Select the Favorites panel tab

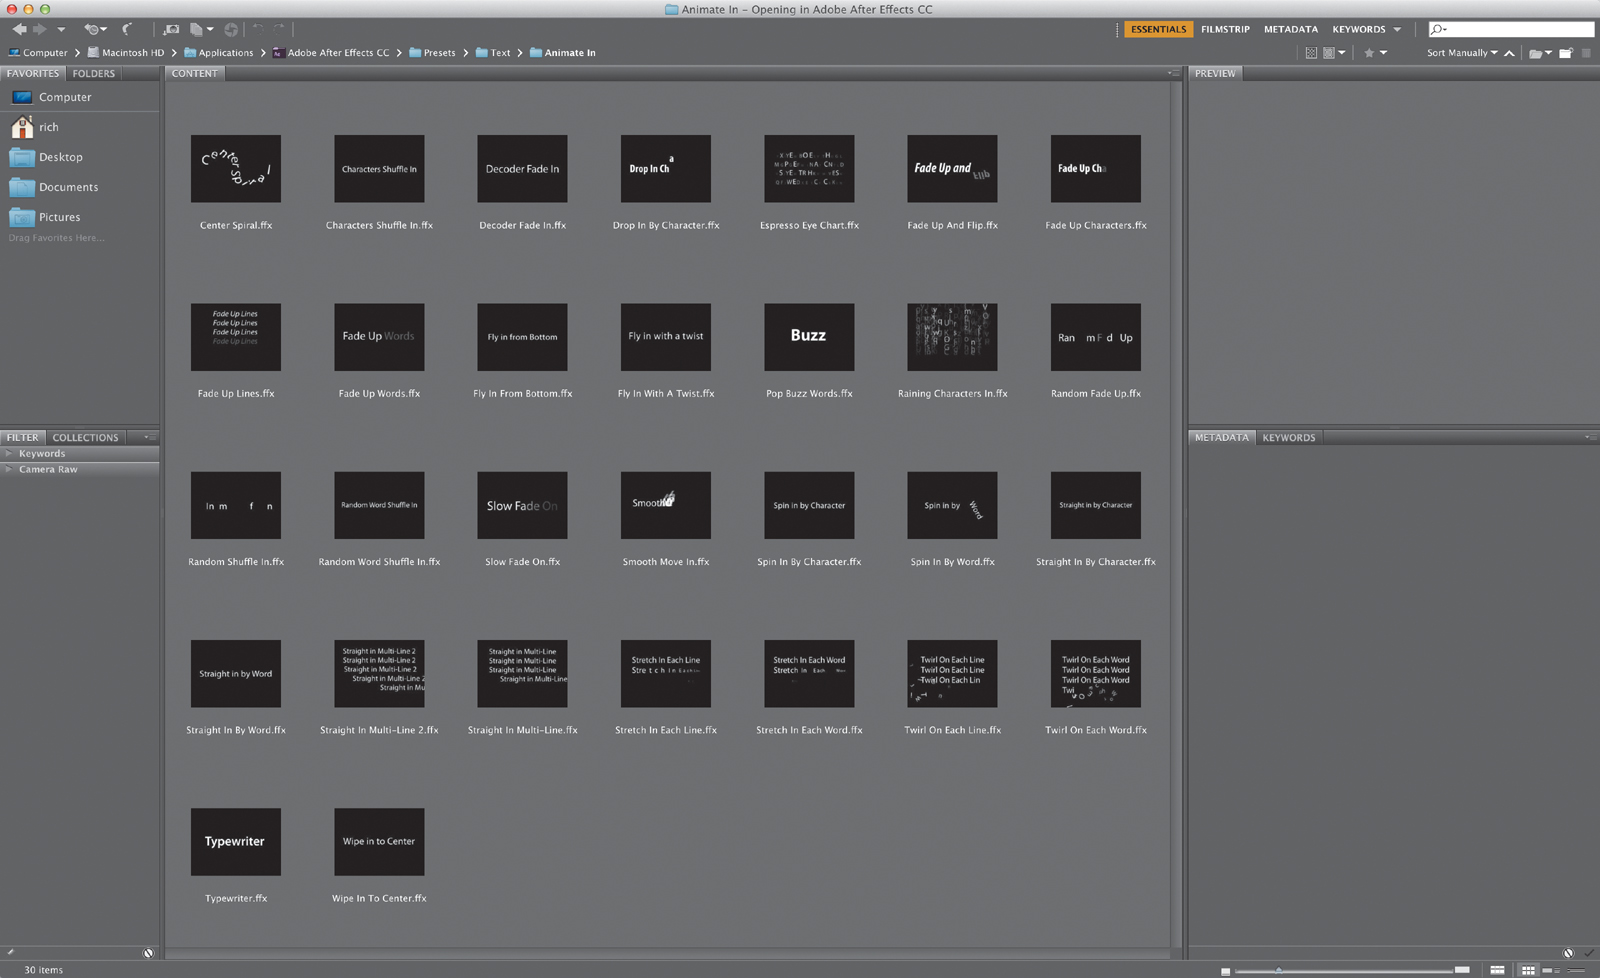pos(33,73)
